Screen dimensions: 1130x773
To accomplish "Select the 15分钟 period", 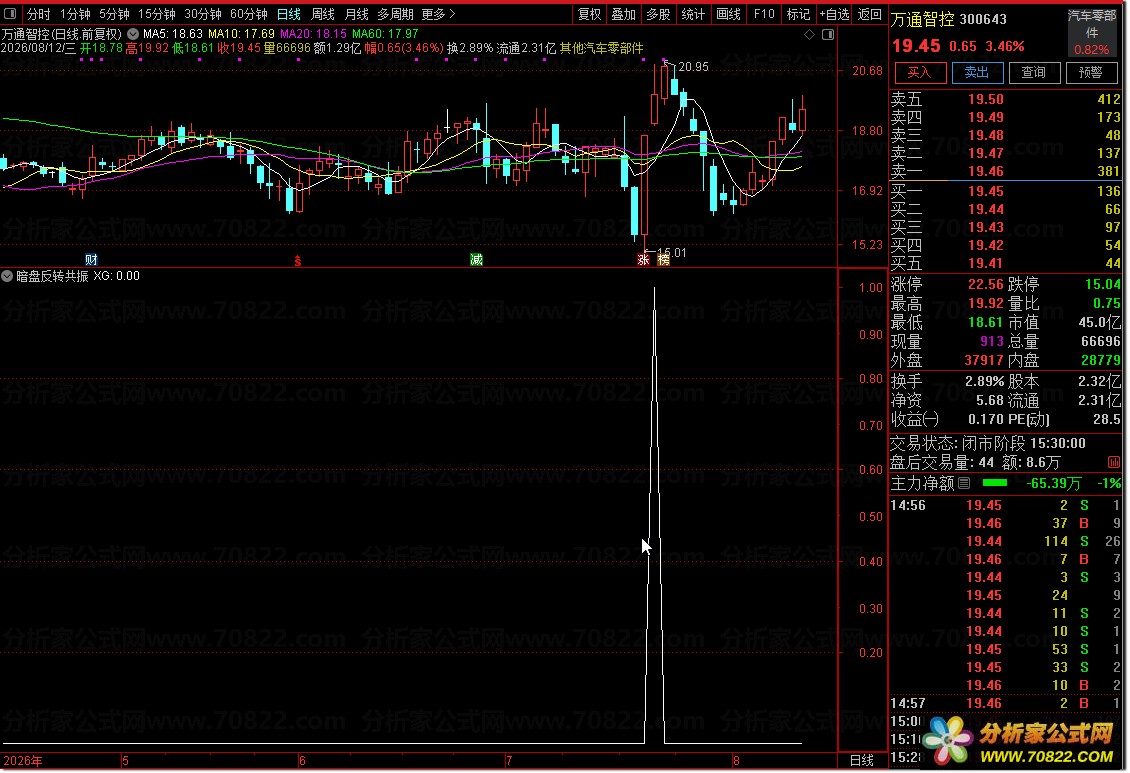I will tap(156, 14).
